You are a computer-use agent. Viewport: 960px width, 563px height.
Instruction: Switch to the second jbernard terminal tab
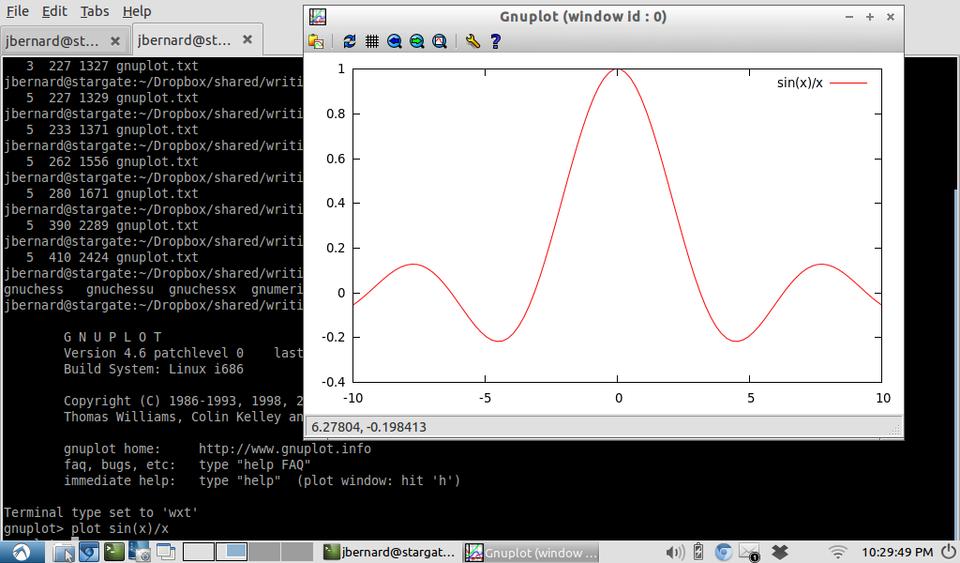(x=185, y=41)
